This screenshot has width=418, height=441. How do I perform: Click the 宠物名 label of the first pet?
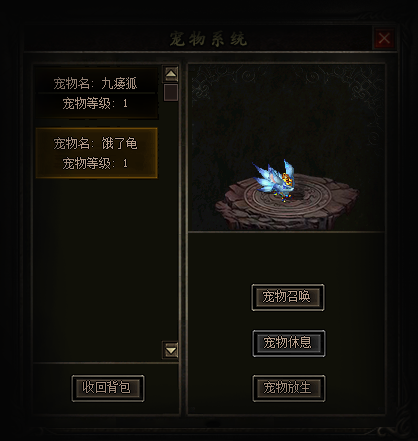point(71,83)
